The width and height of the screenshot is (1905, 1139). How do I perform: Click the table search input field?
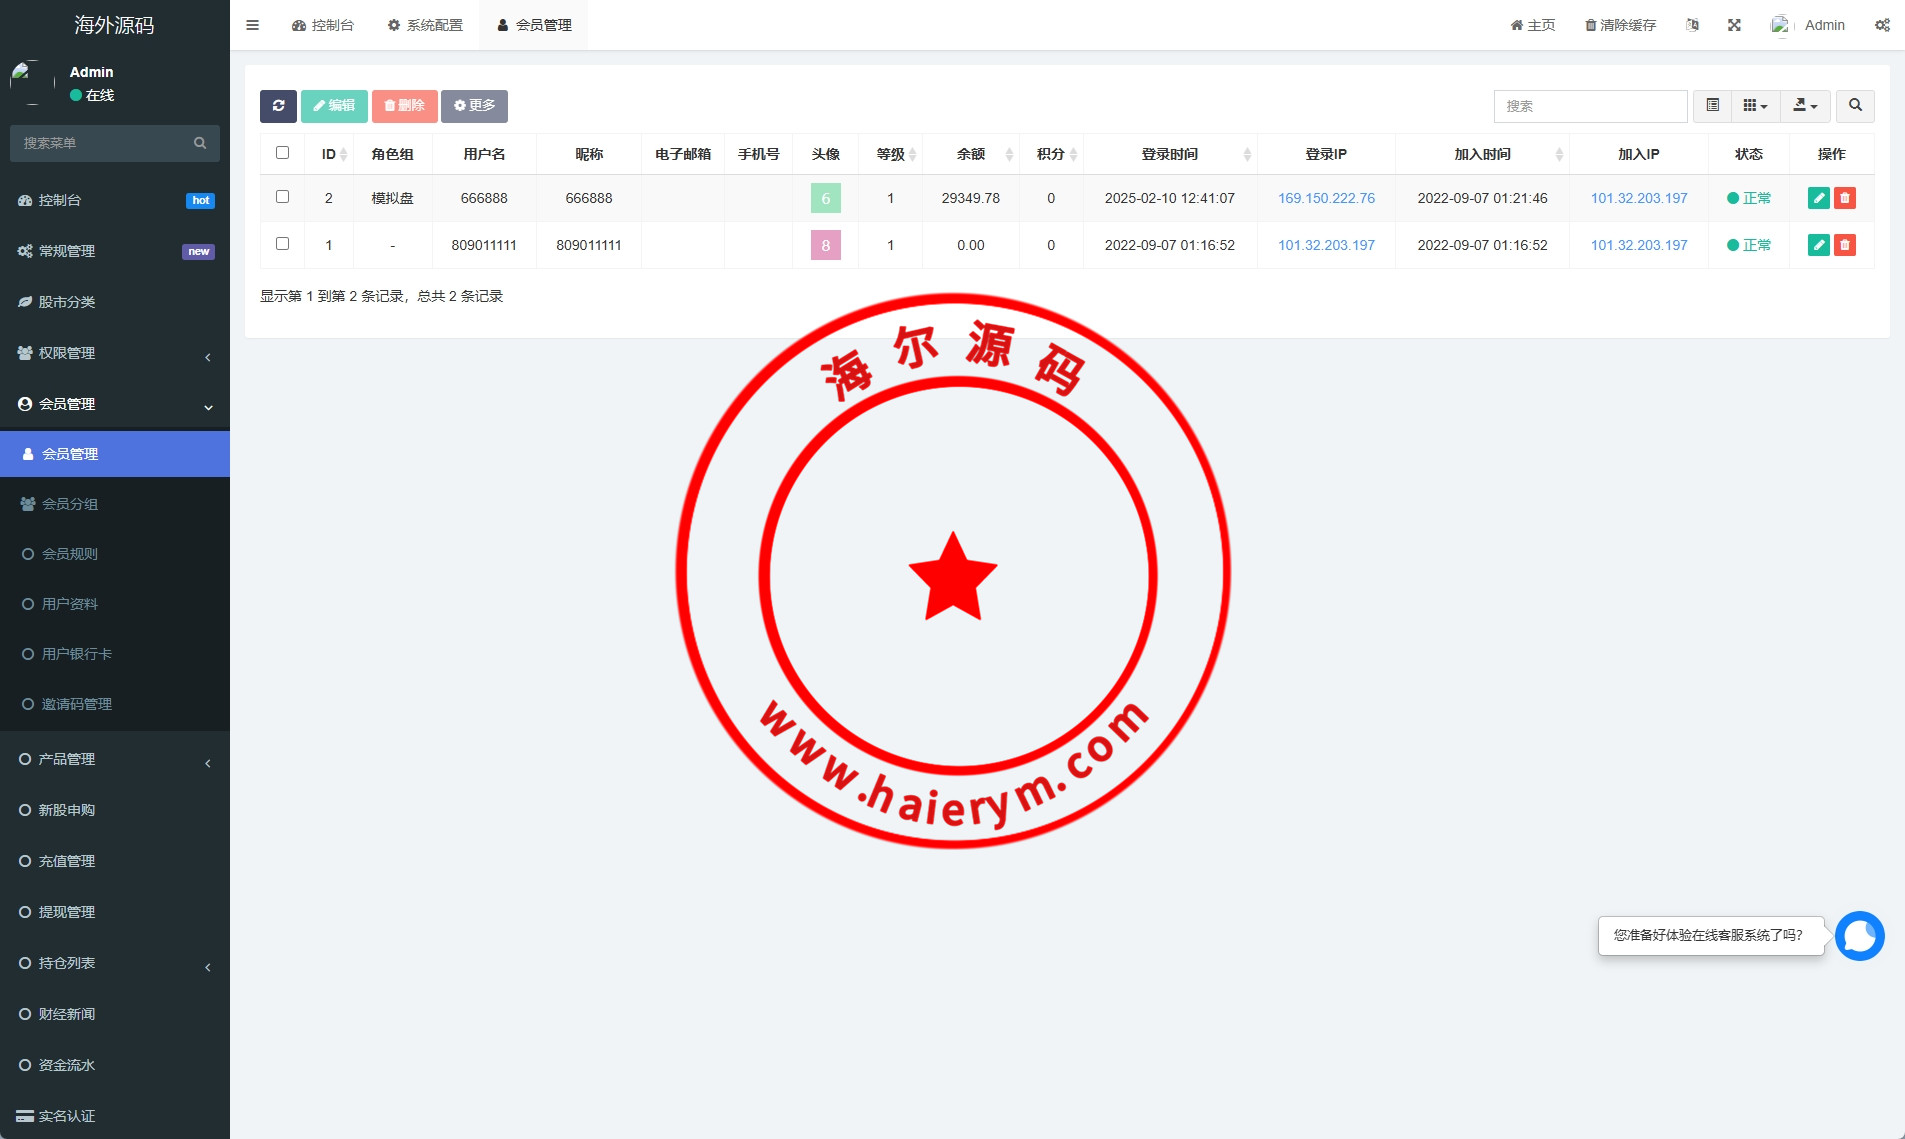(x=1590, y=106)
